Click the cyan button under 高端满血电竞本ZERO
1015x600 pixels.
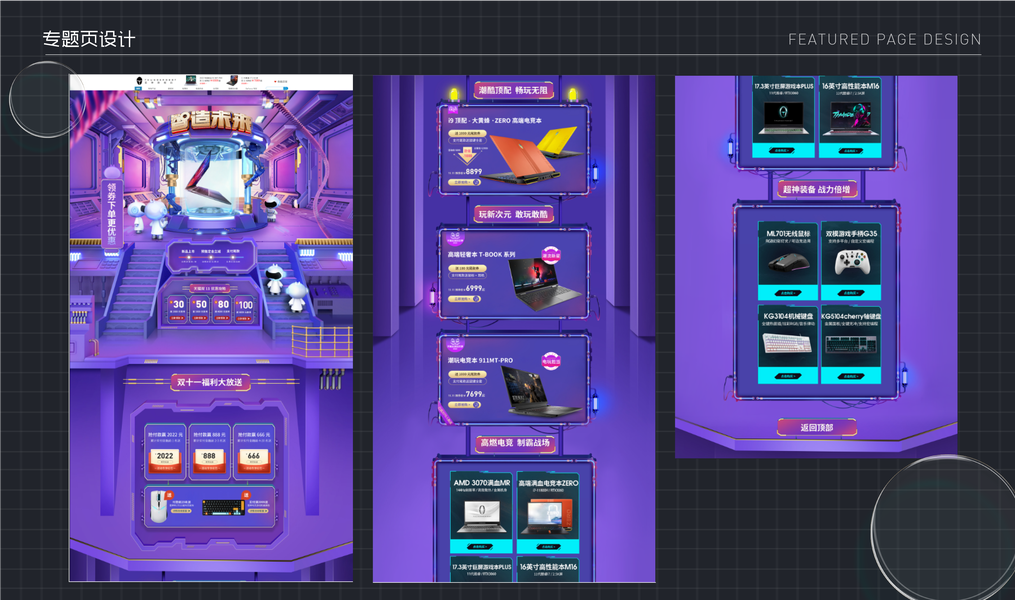548,547
